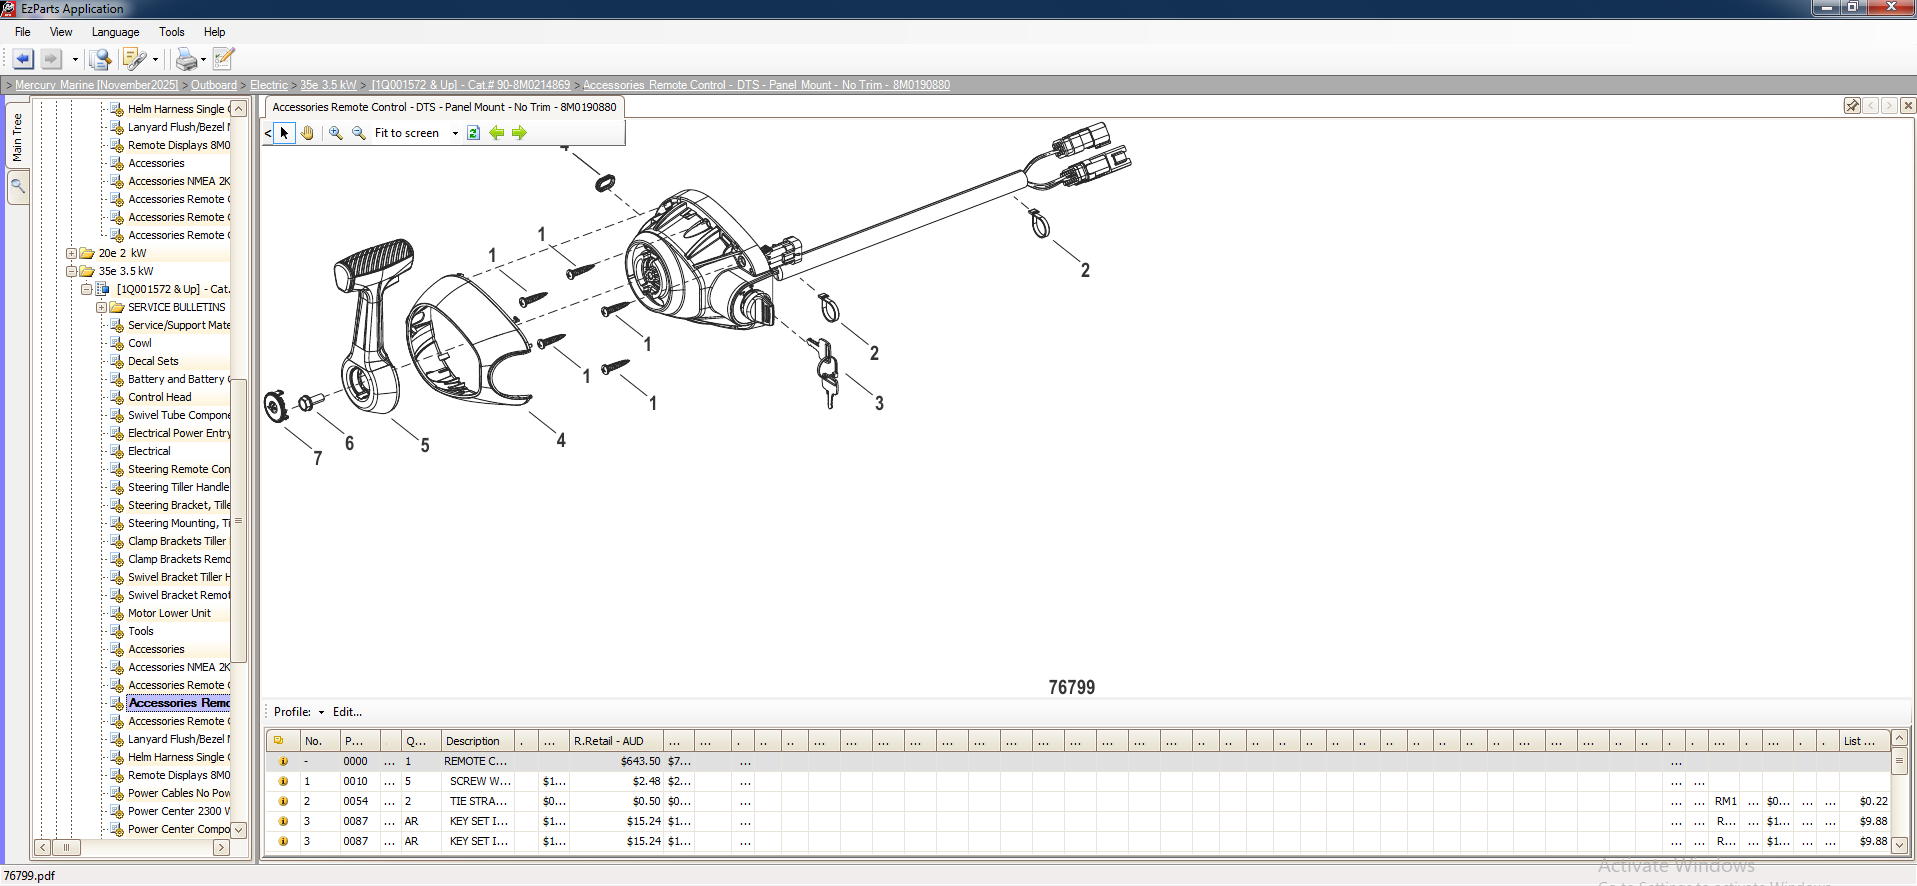Close the document tab with the X icon
The width and height of the screenshot is (1917, 886).
point(1908,106)
